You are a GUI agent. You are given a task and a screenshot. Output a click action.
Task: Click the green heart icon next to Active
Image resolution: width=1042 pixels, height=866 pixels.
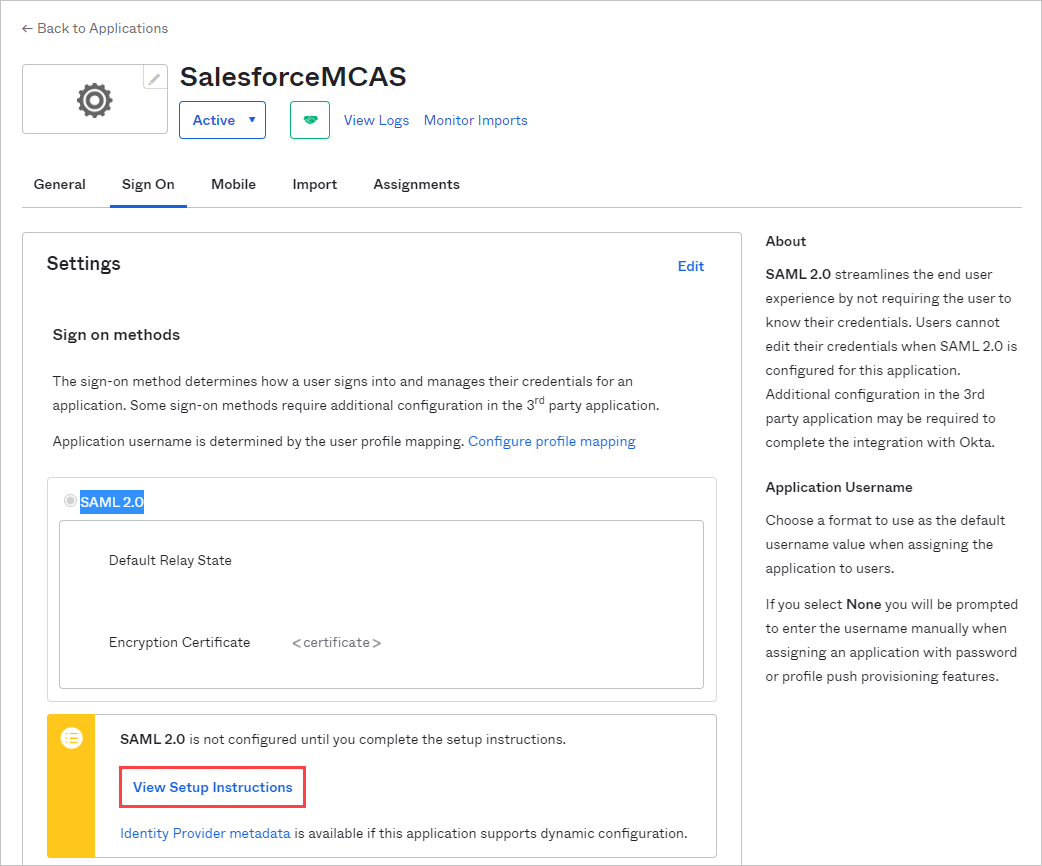click(309, 119)
